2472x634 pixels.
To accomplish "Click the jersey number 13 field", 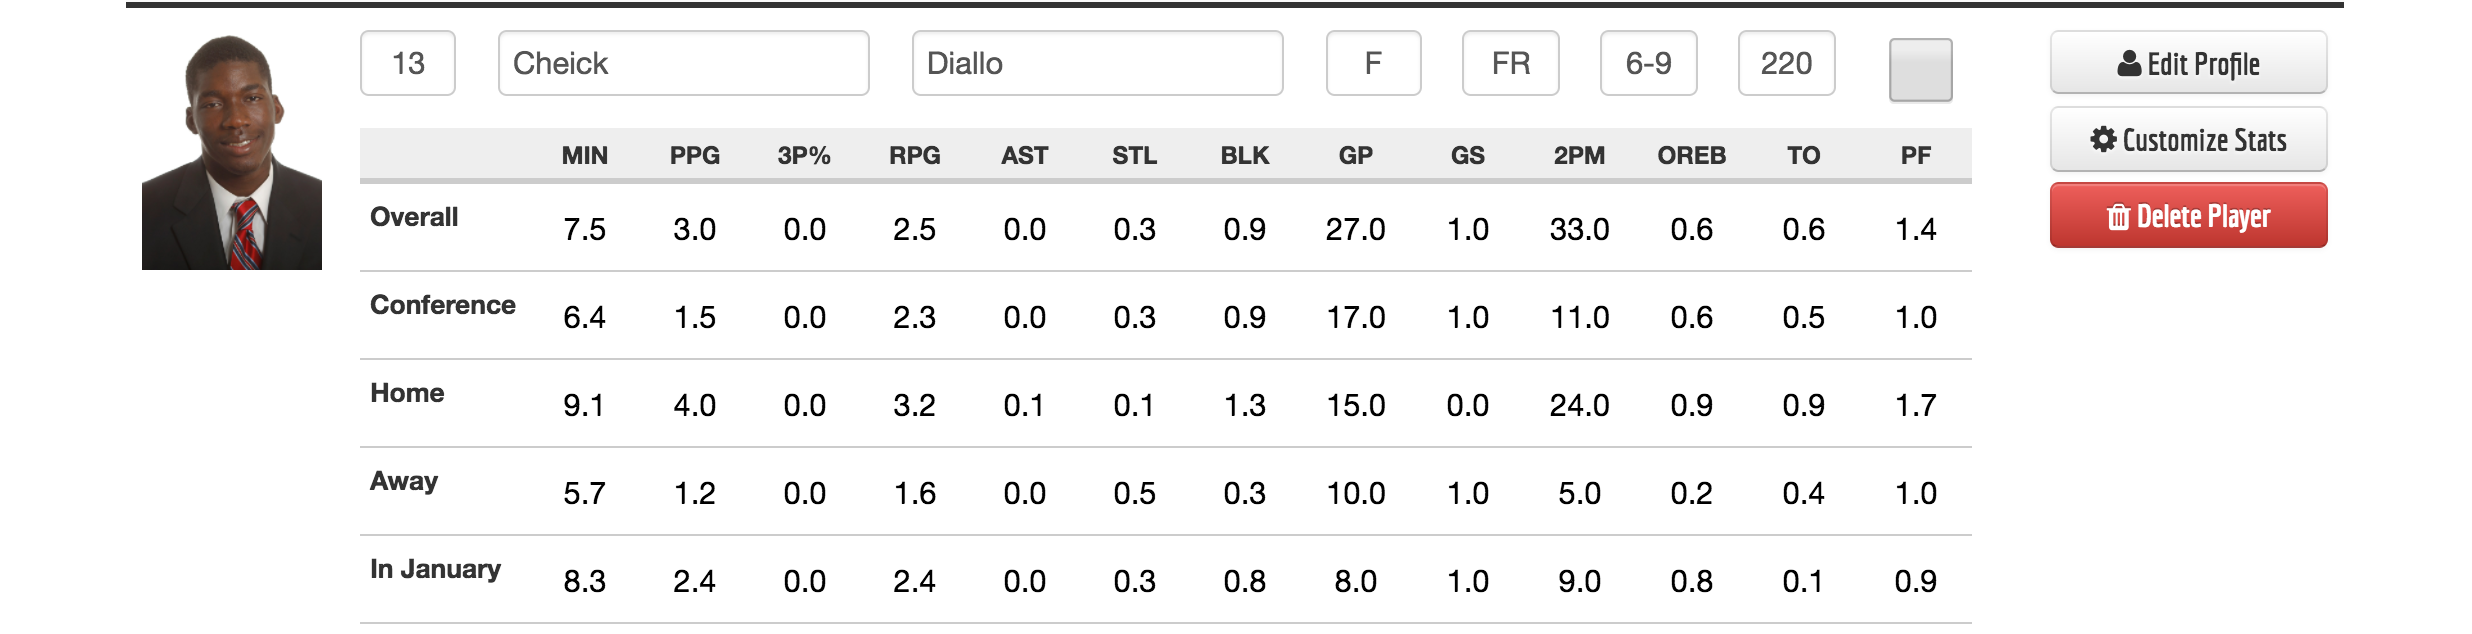I will tap(408, 63).
